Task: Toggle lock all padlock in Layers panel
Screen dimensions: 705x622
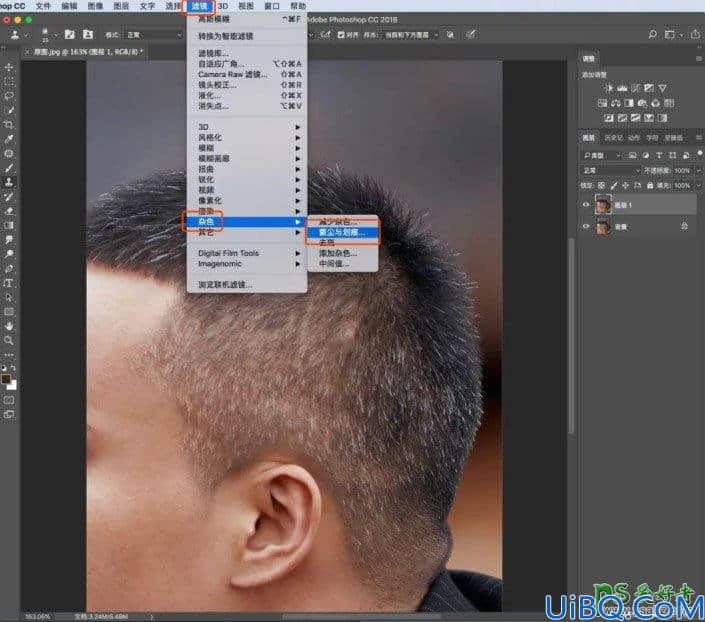Action: pos(650,185)
